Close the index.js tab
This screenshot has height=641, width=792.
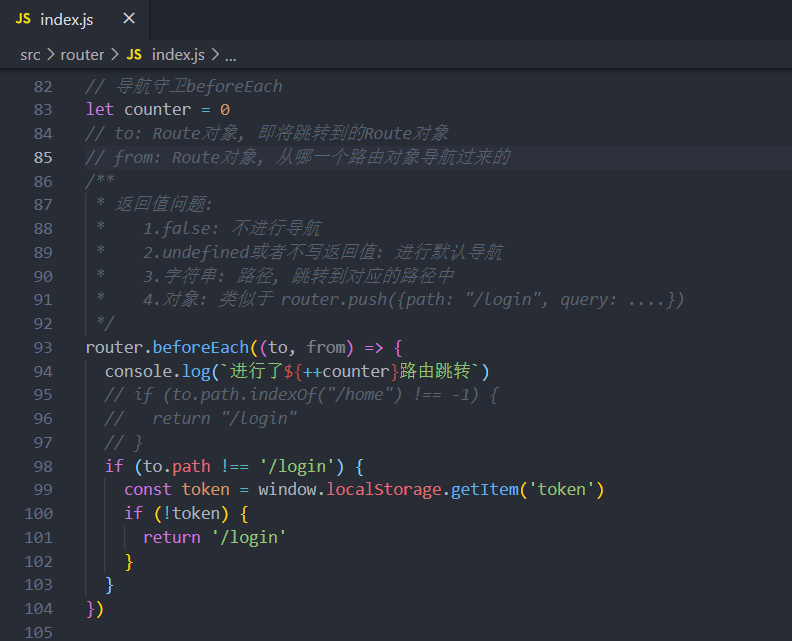129,19
